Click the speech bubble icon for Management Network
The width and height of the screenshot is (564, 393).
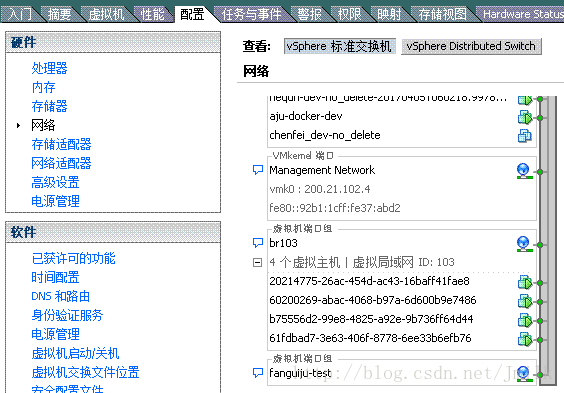[258, 170]
